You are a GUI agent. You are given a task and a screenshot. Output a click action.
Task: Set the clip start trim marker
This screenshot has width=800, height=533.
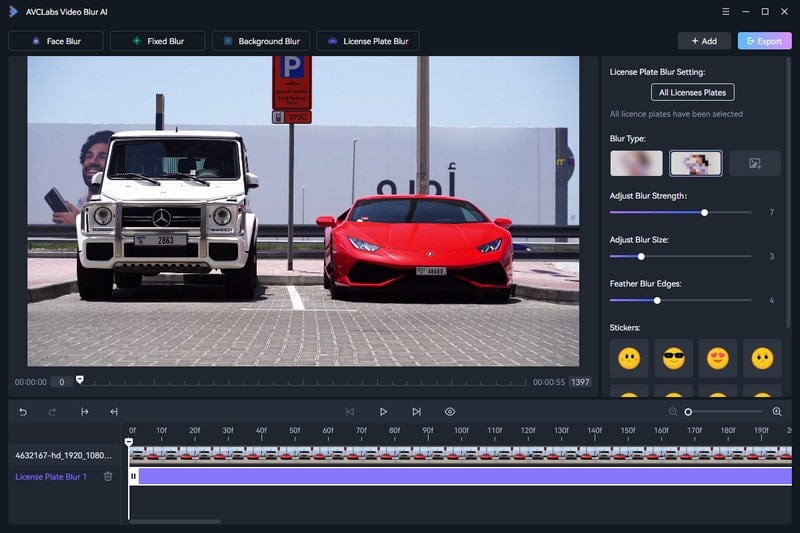coord(85,412)
